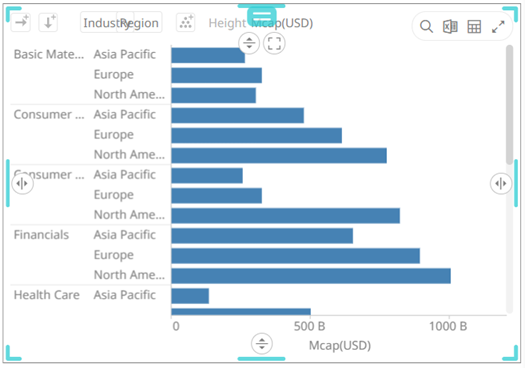This screenshot has height=368, width=525.
Task: Click the bottom-right teal corner handle
Action: click(x=510, y=353)
